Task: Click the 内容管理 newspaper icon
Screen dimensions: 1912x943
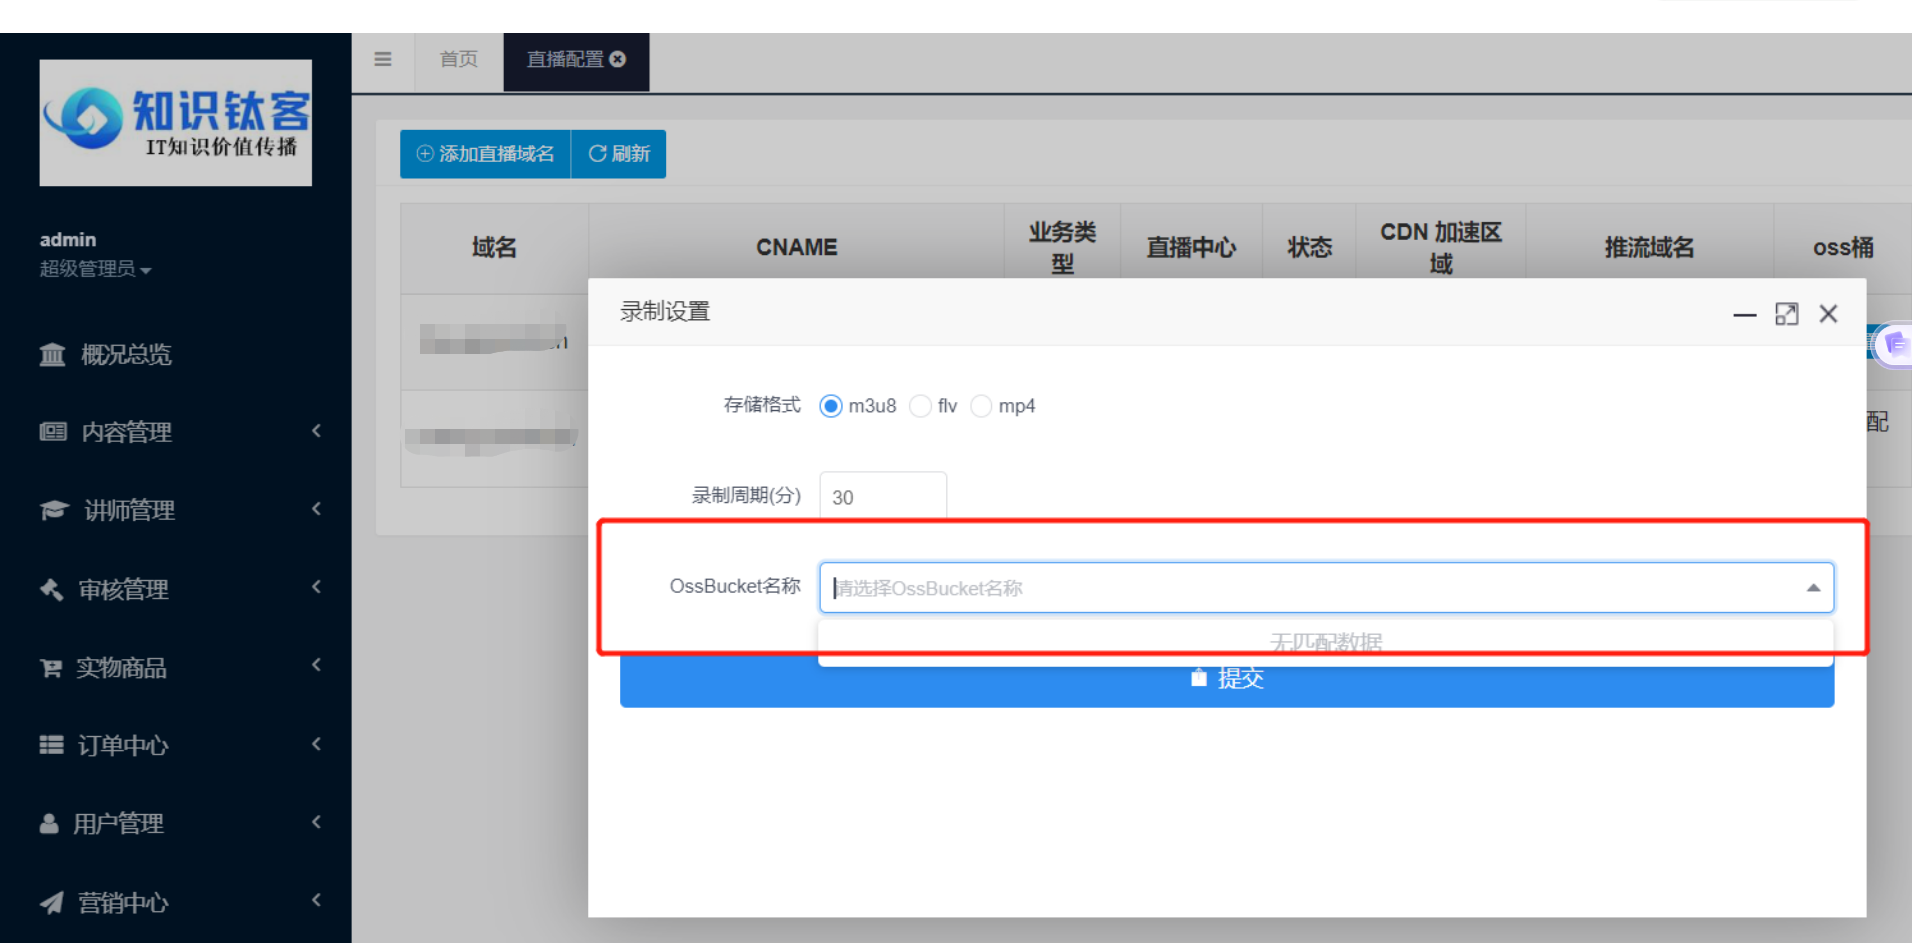Action: click(x=53, y=432)
